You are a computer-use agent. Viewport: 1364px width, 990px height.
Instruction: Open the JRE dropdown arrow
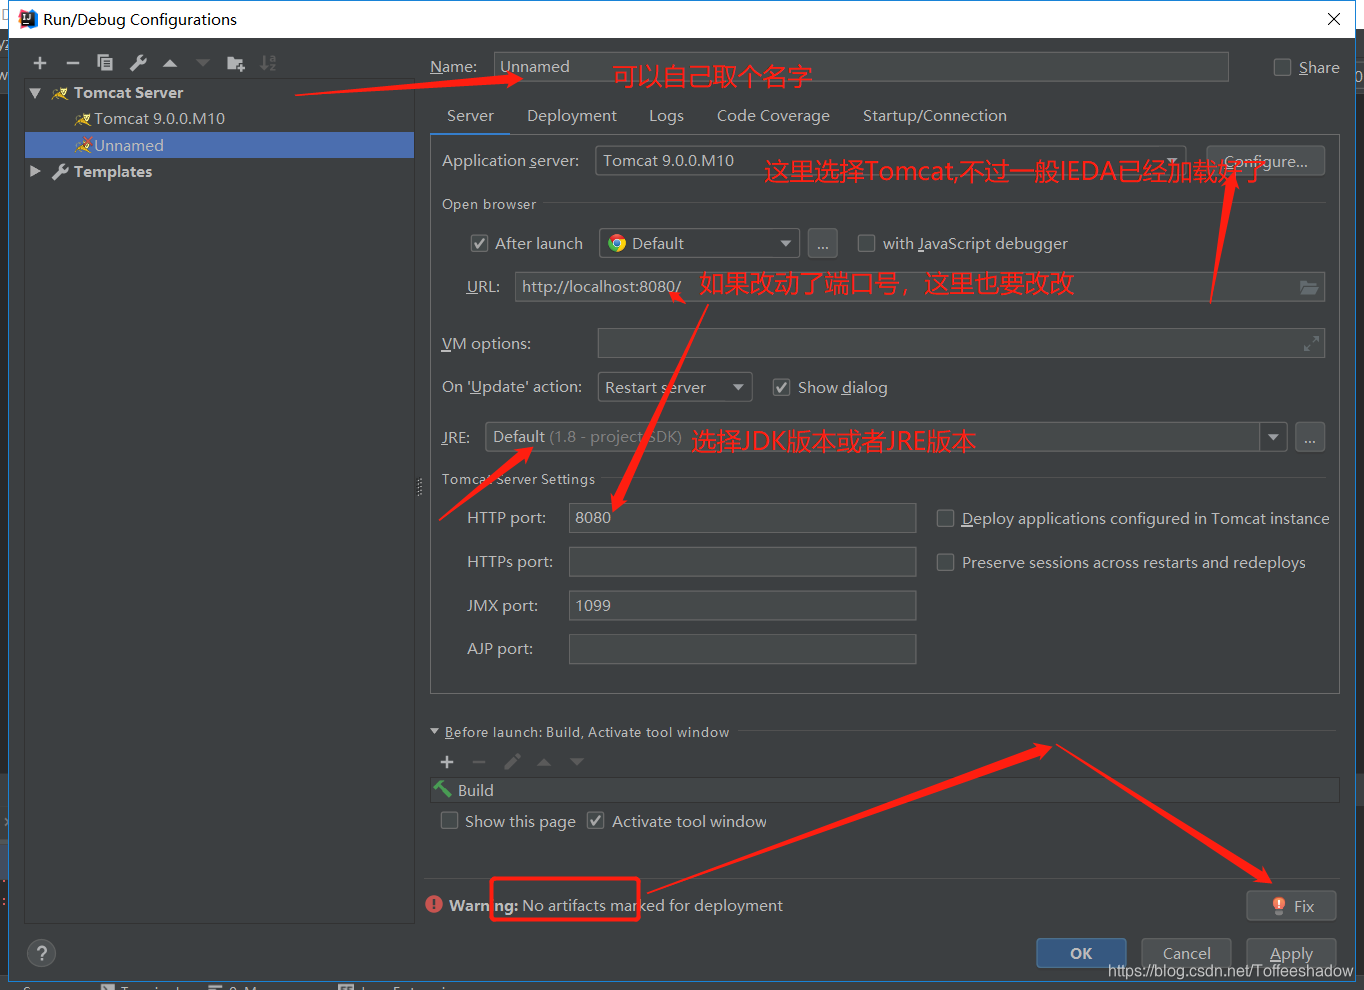click(1273, 437)
